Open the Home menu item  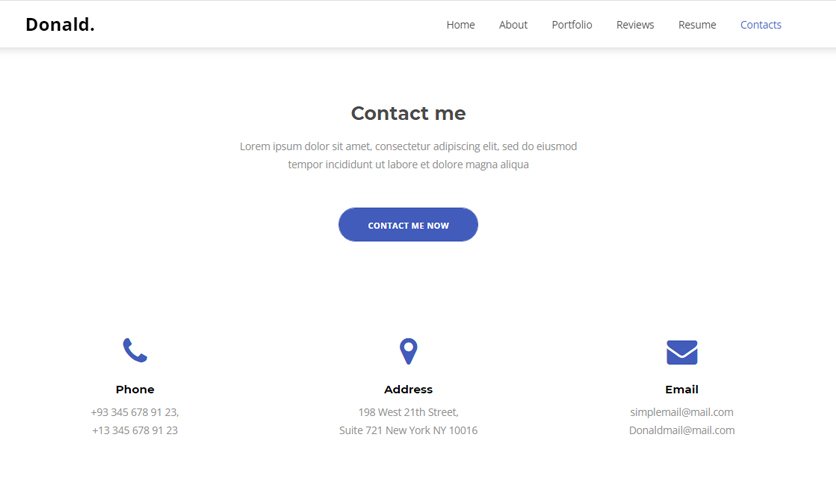(x=461, y=25)
